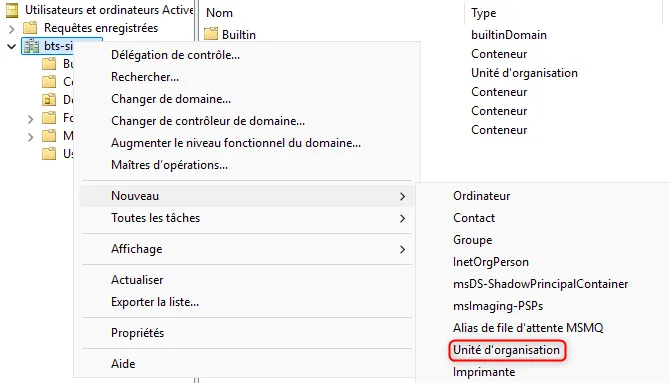
Task: Select InetOrgPerson in the Nouveau submenu
Action: [x=491, y=262]
